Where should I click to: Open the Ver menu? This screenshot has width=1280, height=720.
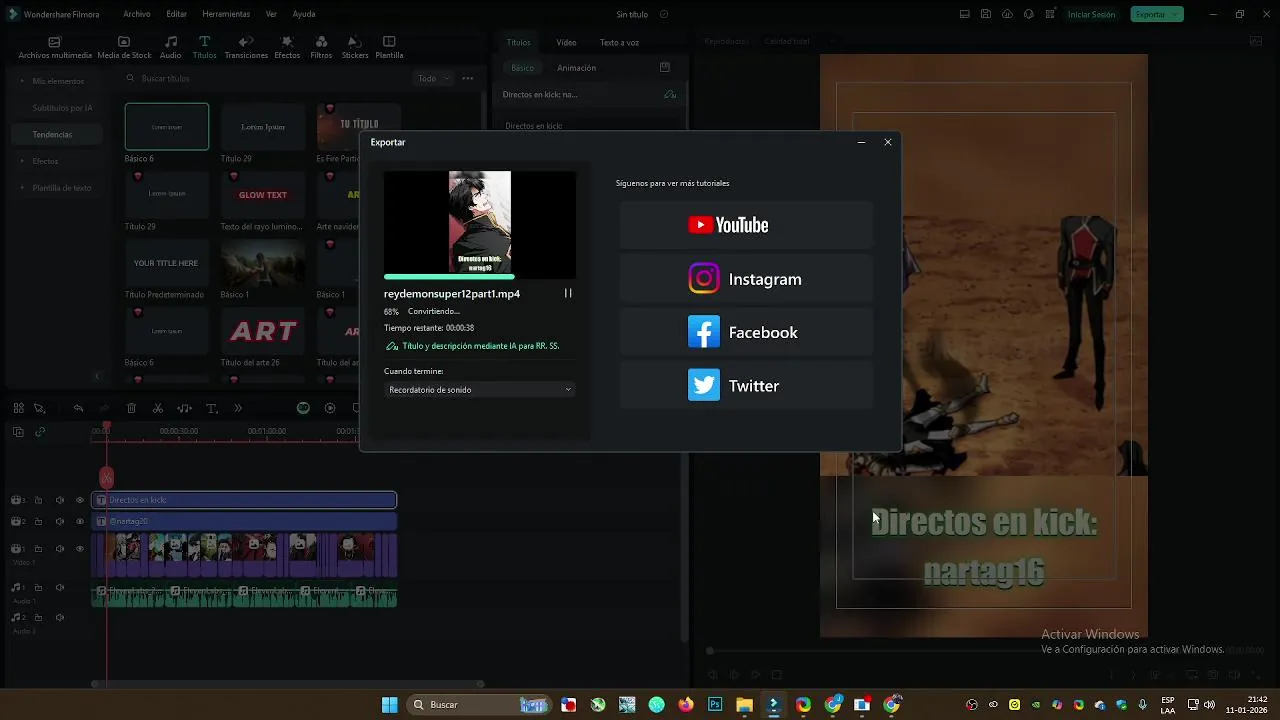point(271,14)
